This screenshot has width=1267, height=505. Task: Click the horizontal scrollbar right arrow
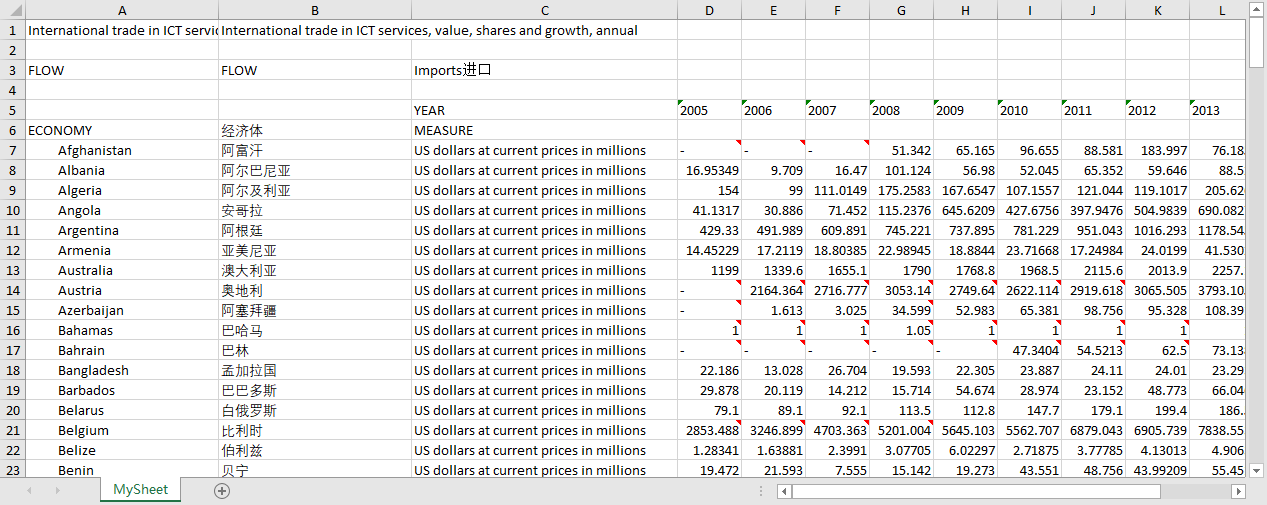point(1238,491)
